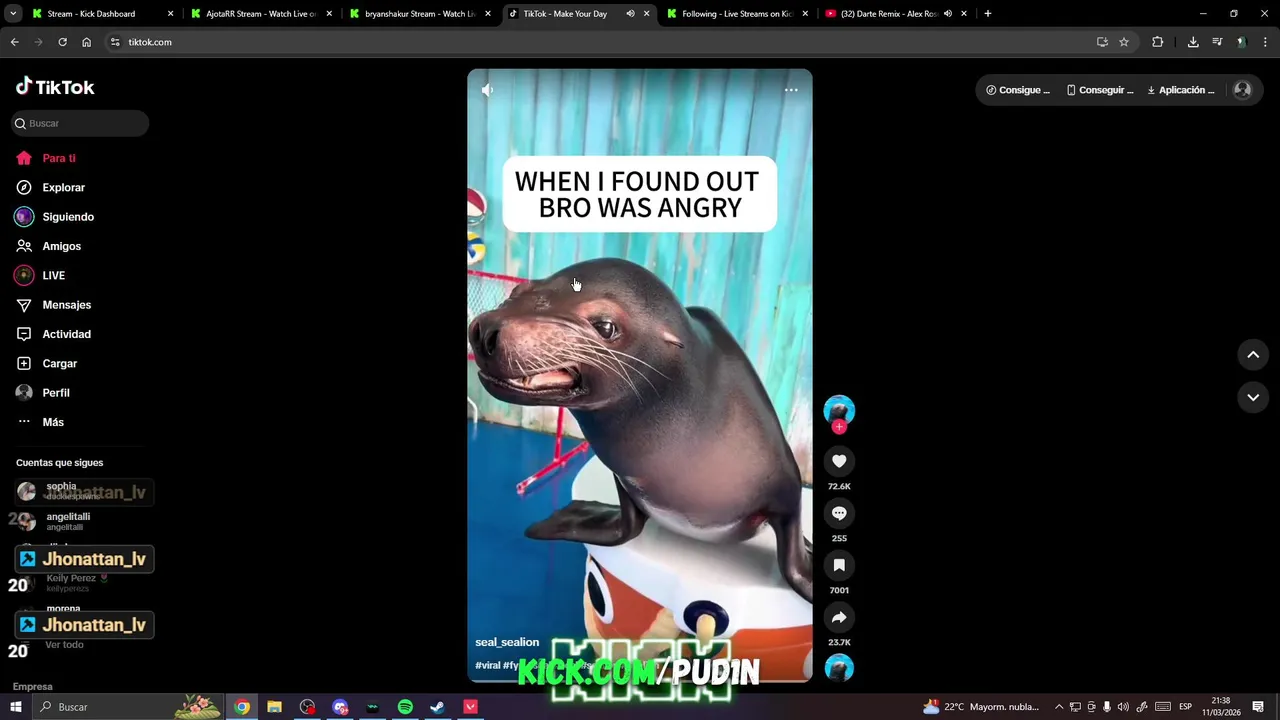Go to the next video with down chevron
Image resolution: width=1280 pixels, height=720 pixels.
tap(1253, 397)
